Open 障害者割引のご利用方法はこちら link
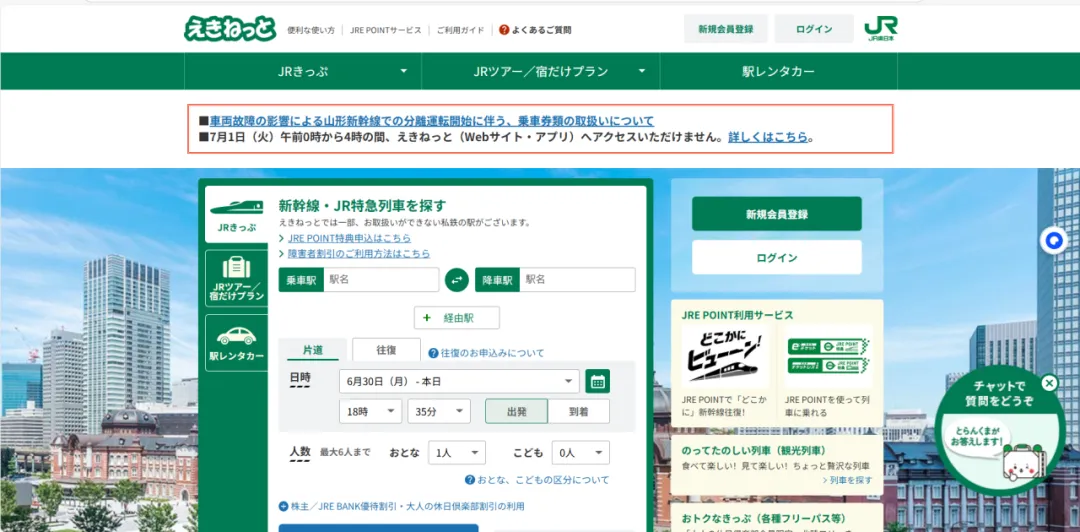 pos(359,254)
